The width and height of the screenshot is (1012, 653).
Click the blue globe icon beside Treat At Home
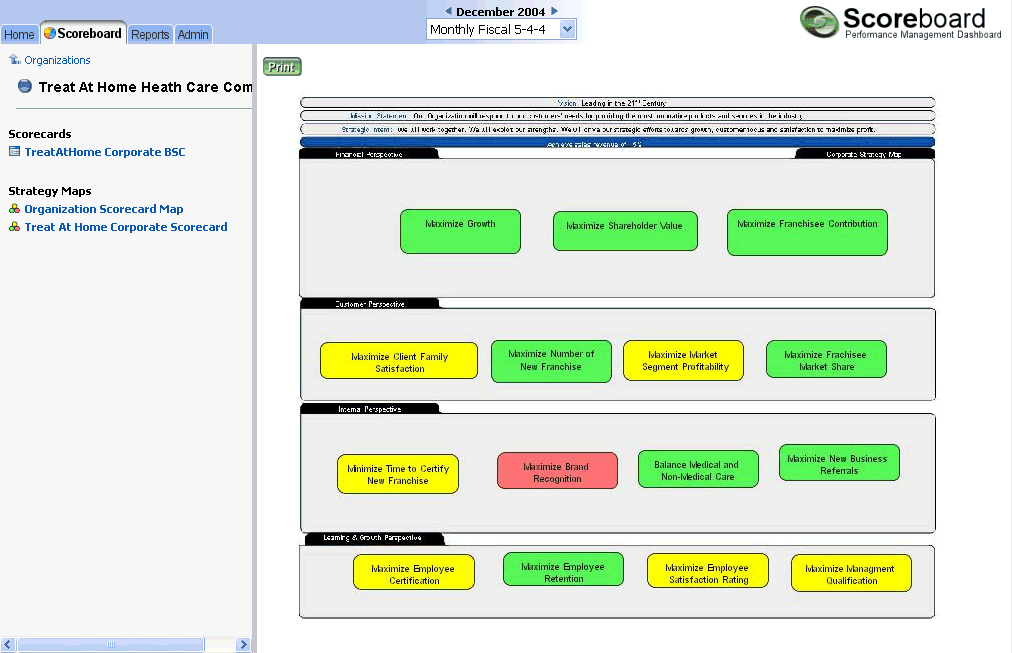(x=25, y=86)
